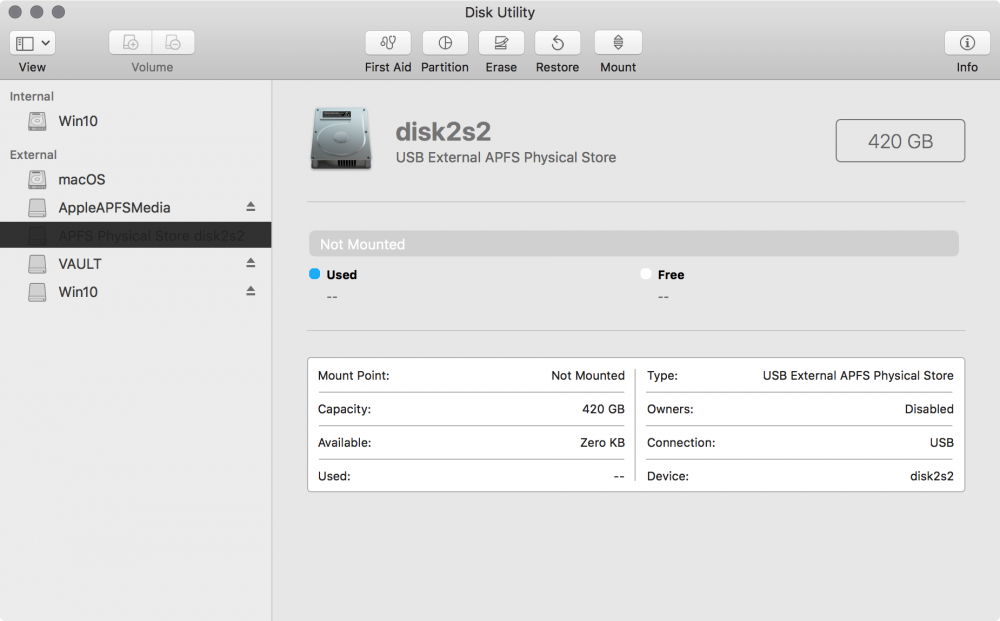1000x621 pixels.
Task: Click the disk2s2 hard drive image
Action: point(341,139)
